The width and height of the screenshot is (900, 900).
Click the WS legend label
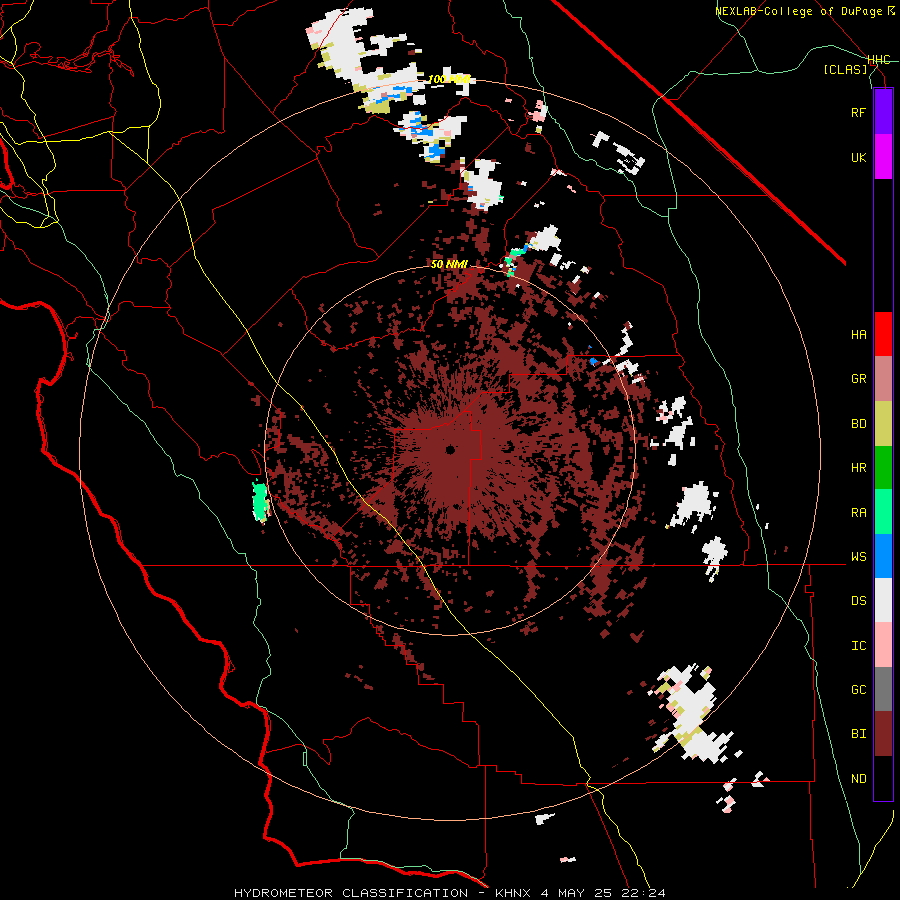pyautogui.click(x=858, y=557)
